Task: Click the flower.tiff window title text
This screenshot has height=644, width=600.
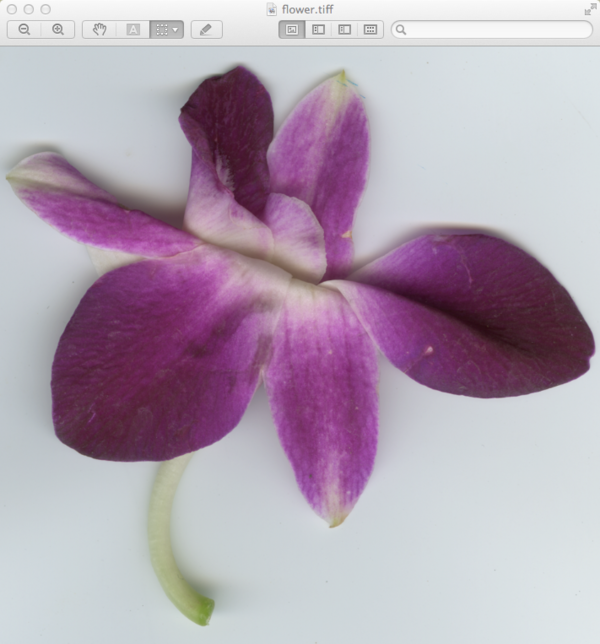Action: [x=307, y=9]
